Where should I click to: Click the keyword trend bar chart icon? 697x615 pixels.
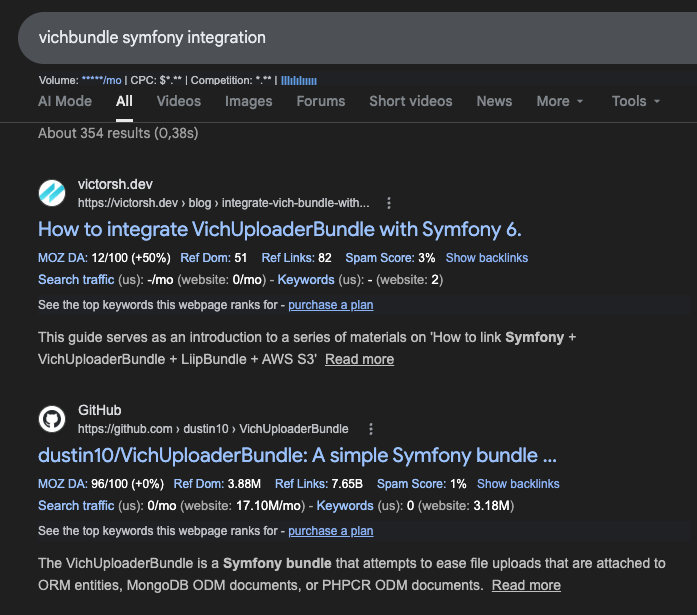tap(299, 80)
